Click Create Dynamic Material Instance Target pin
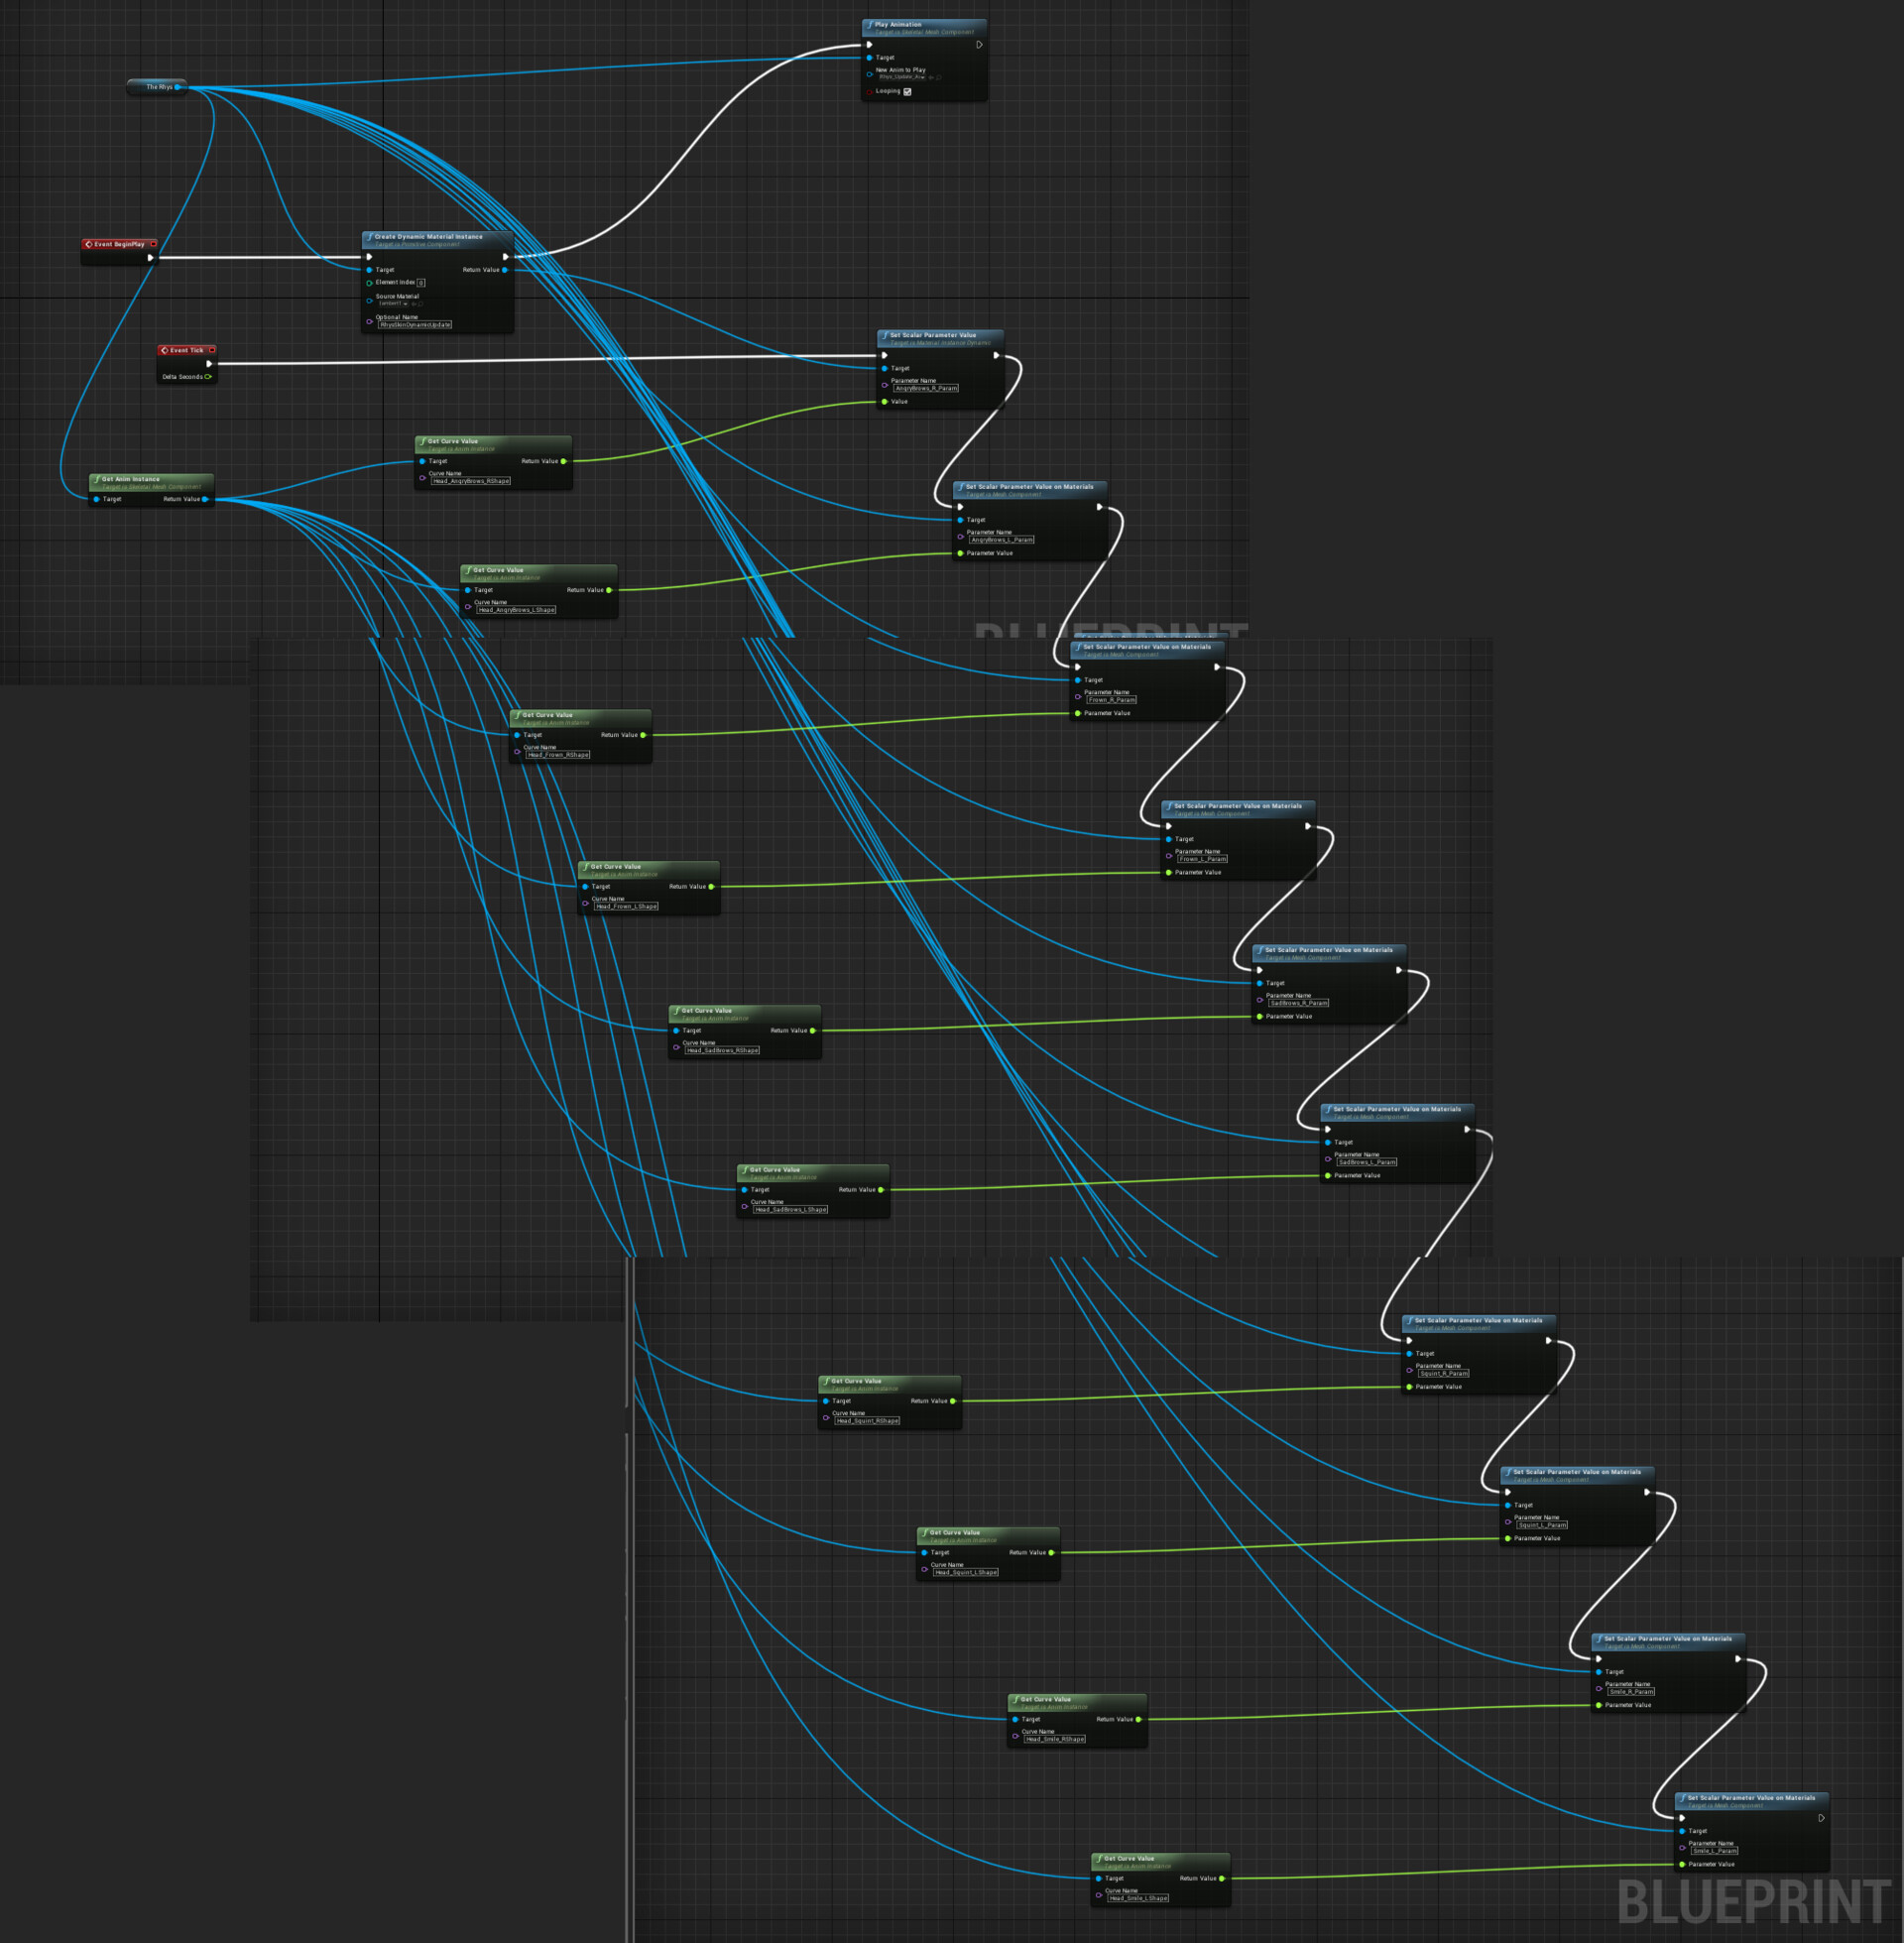The height and width of the screenshot is (1943, 1904). [370, 270]
